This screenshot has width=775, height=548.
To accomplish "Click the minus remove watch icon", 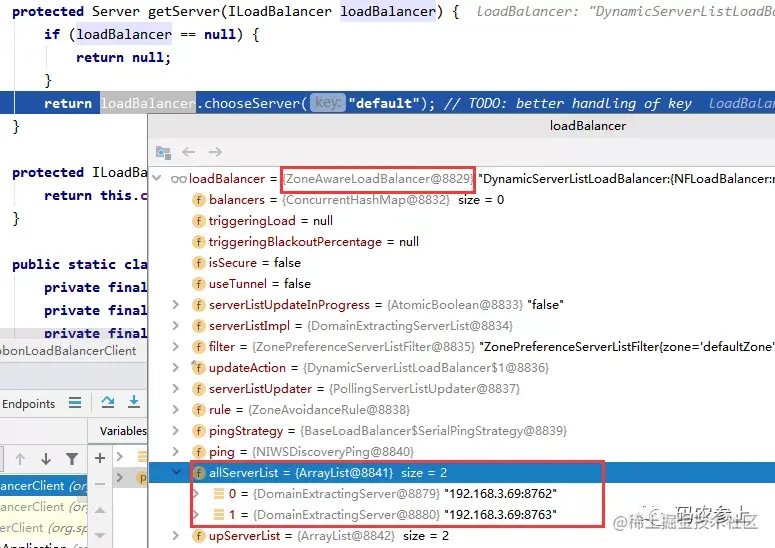I will coord(100,484).
